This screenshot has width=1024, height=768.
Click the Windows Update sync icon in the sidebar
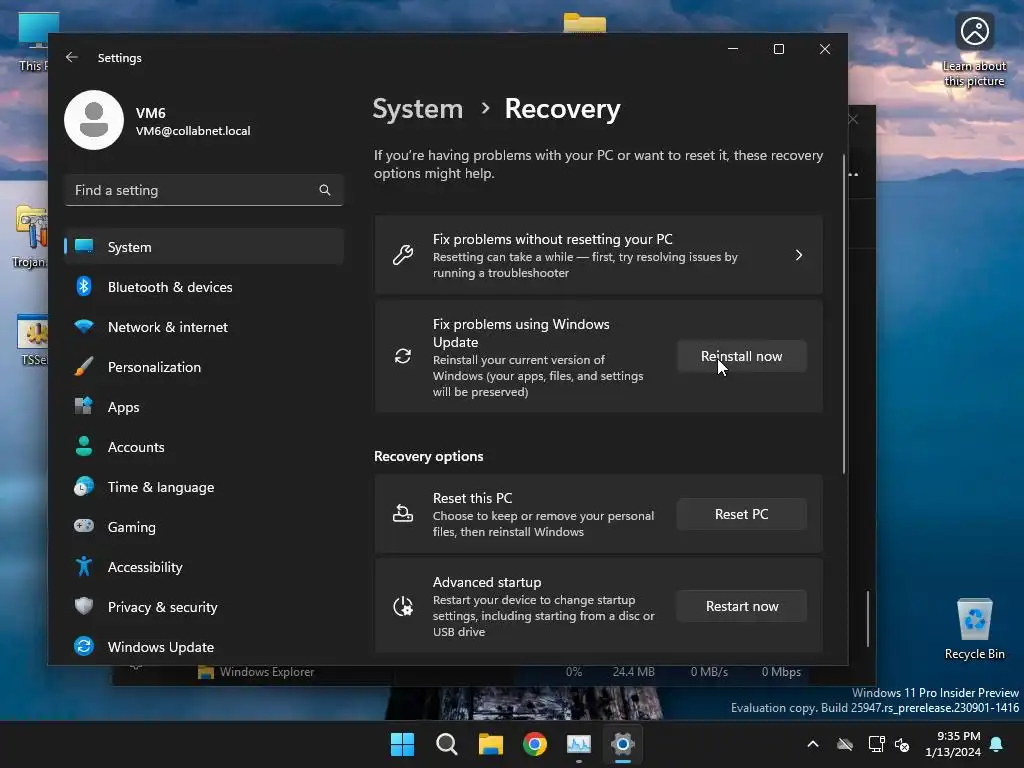(84, 647)
